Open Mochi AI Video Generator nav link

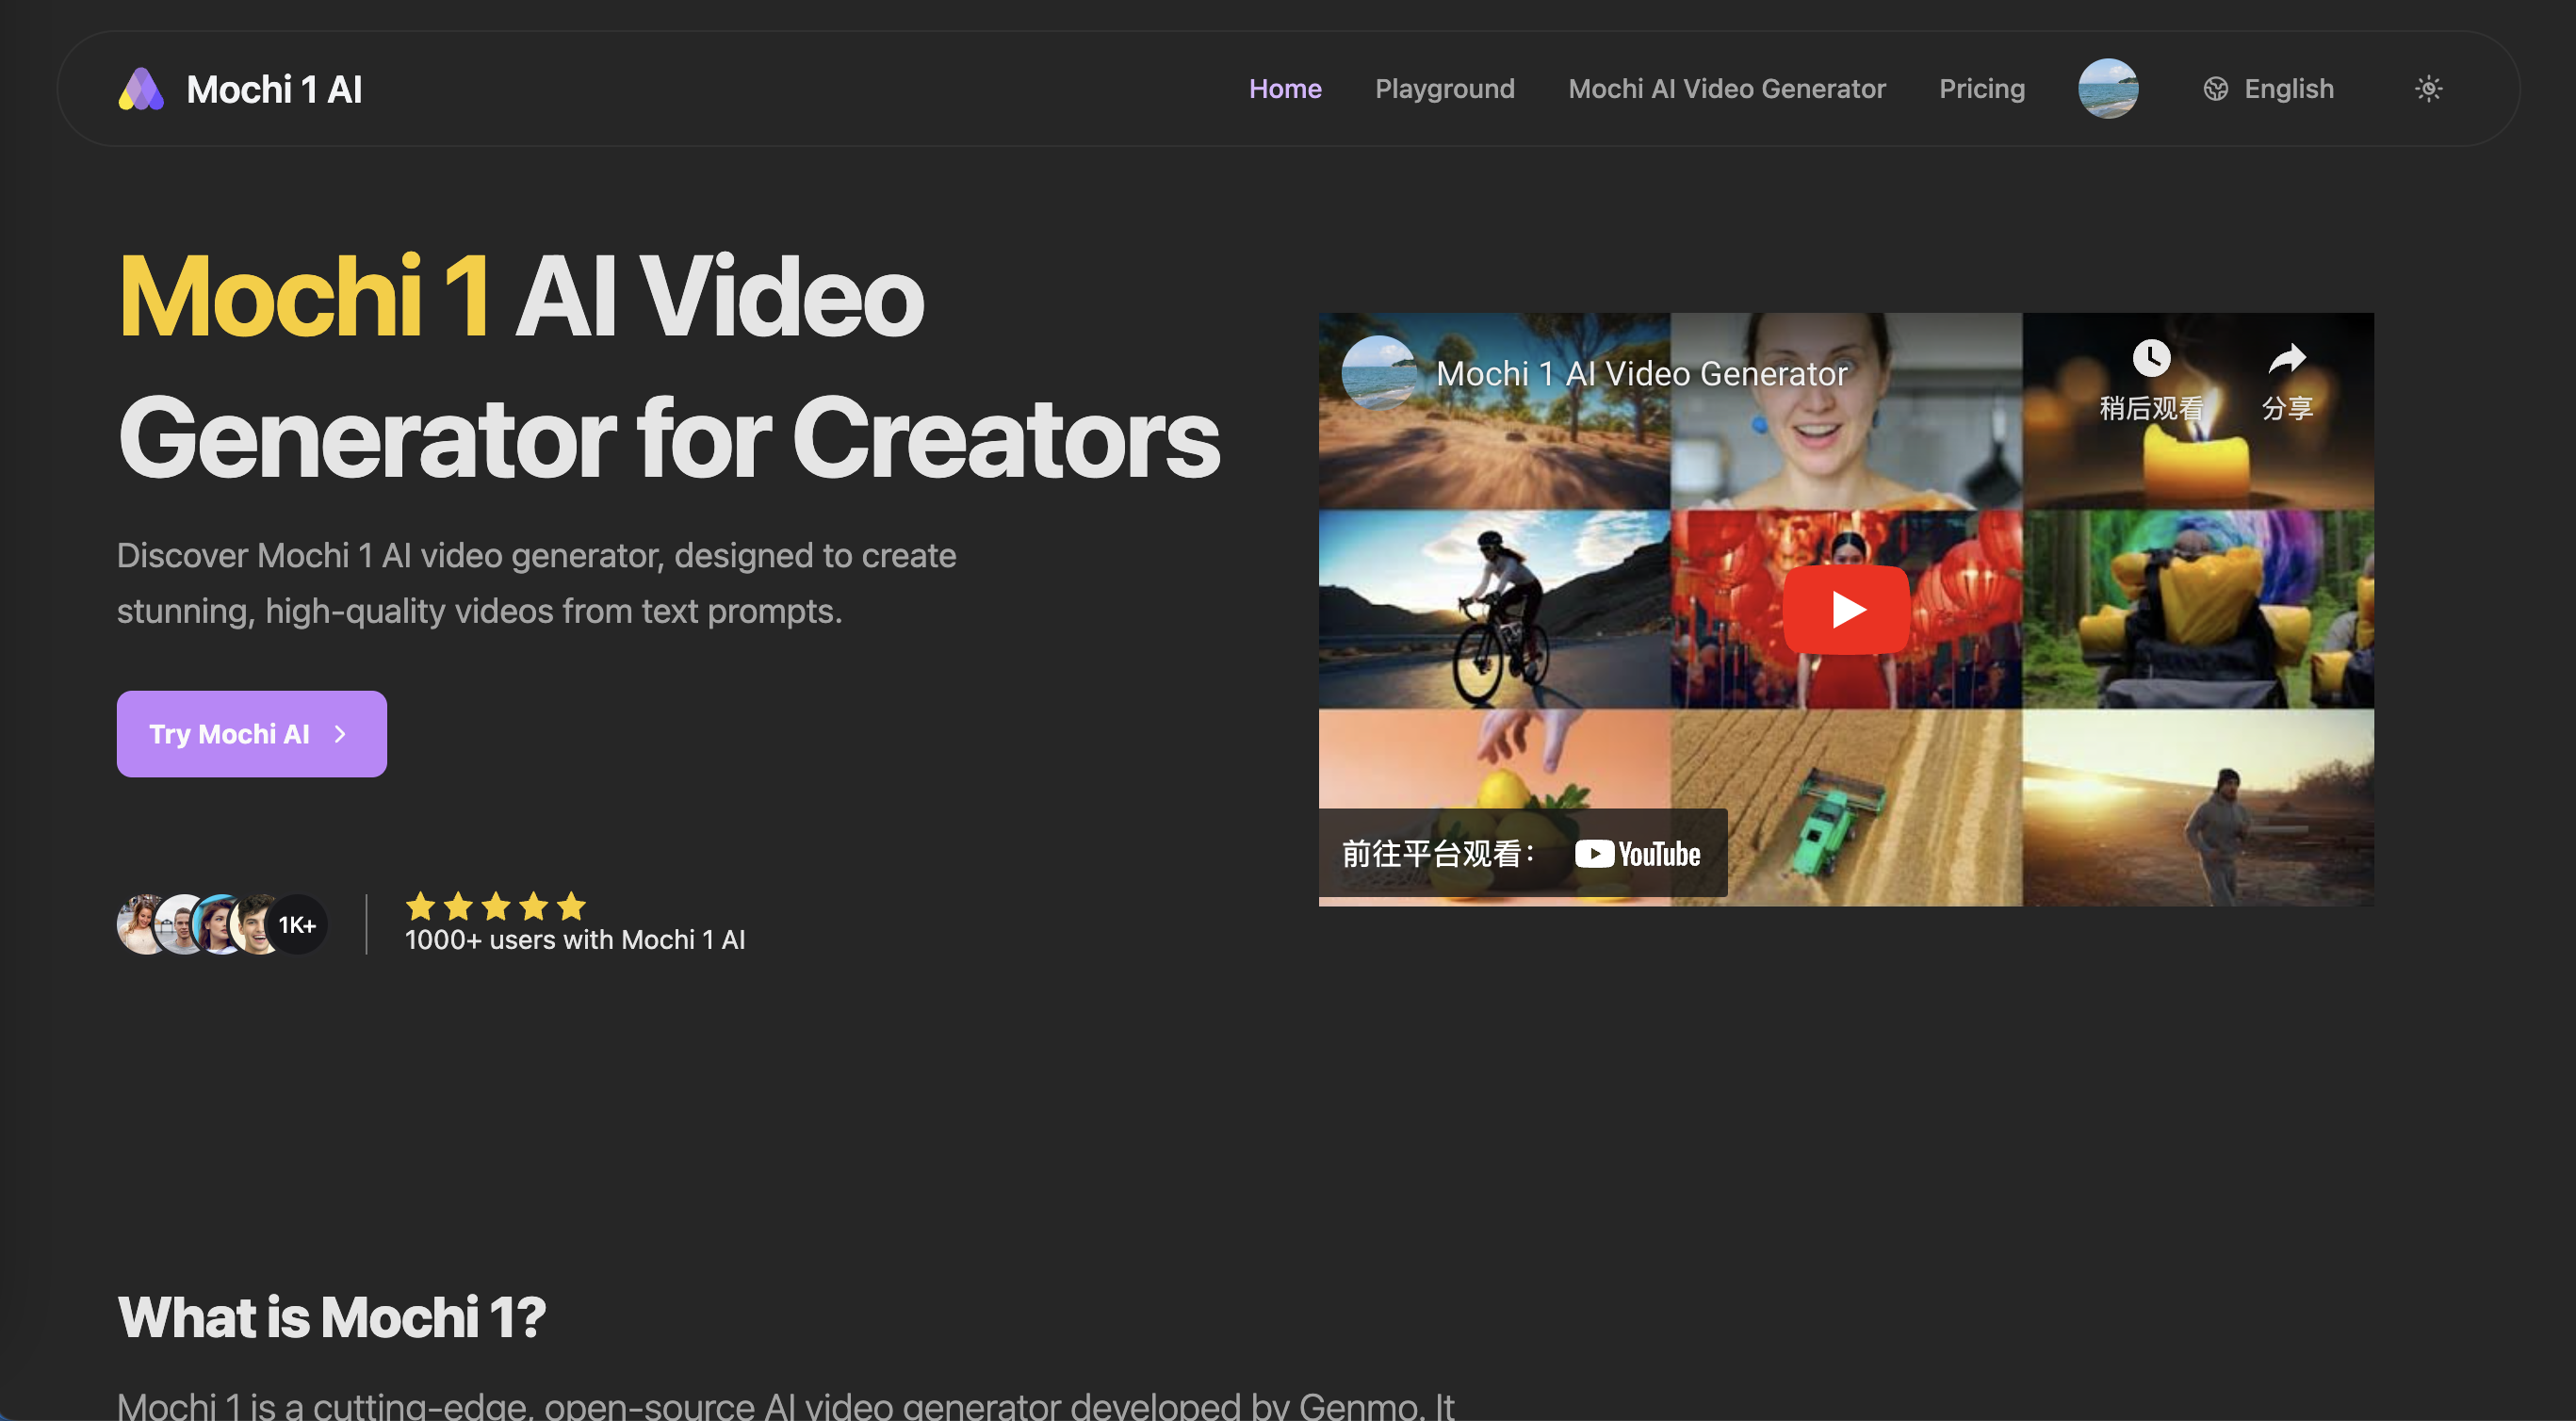1726,89
